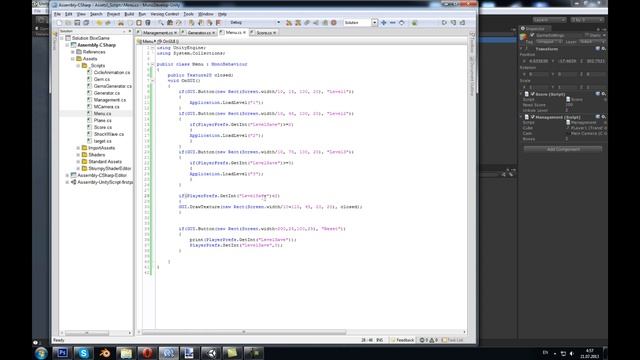Open the Version Control menu
Viewport: 640px width, 360px height.
164,14
